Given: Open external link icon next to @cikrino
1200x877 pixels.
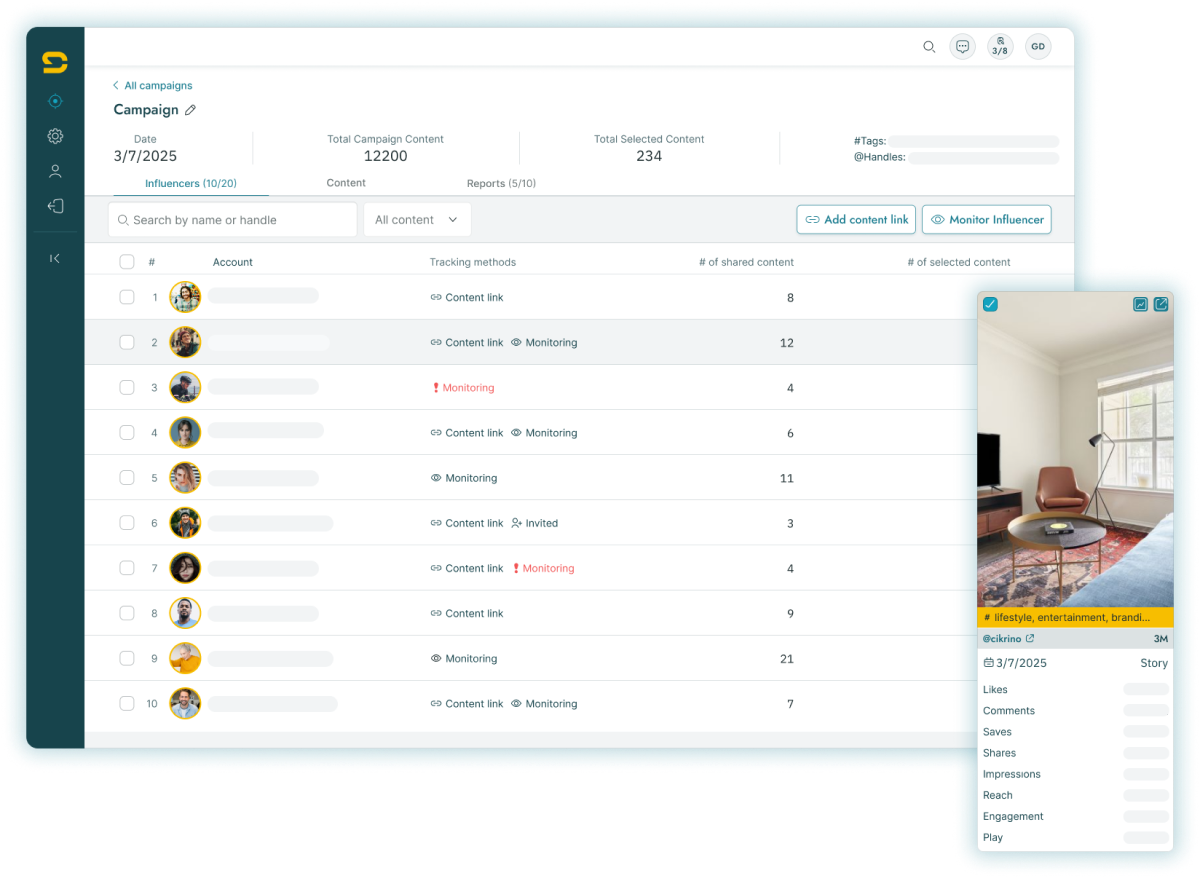Looking at the screenshot, I should click(x=1030, y=638).
